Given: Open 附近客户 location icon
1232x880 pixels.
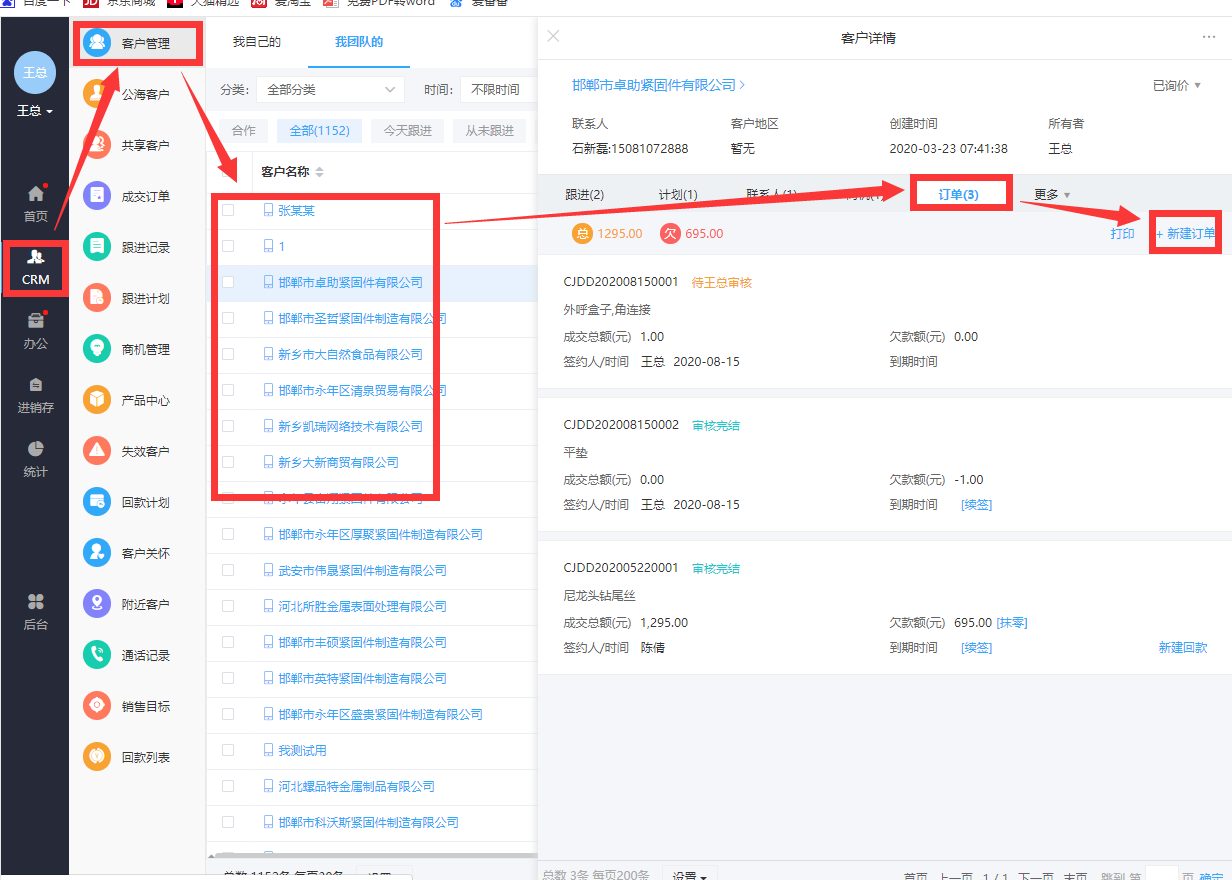Looking at the screenshot, I should (x=97, y=604).
